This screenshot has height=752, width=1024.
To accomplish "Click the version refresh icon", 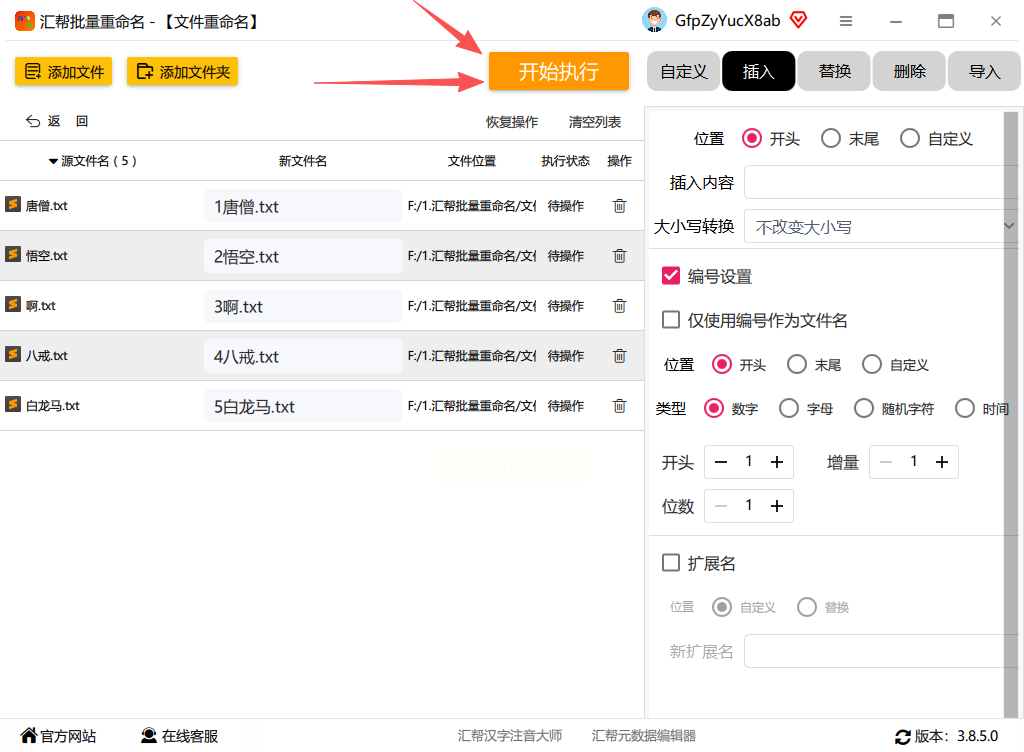I will (x=903, y=737).
